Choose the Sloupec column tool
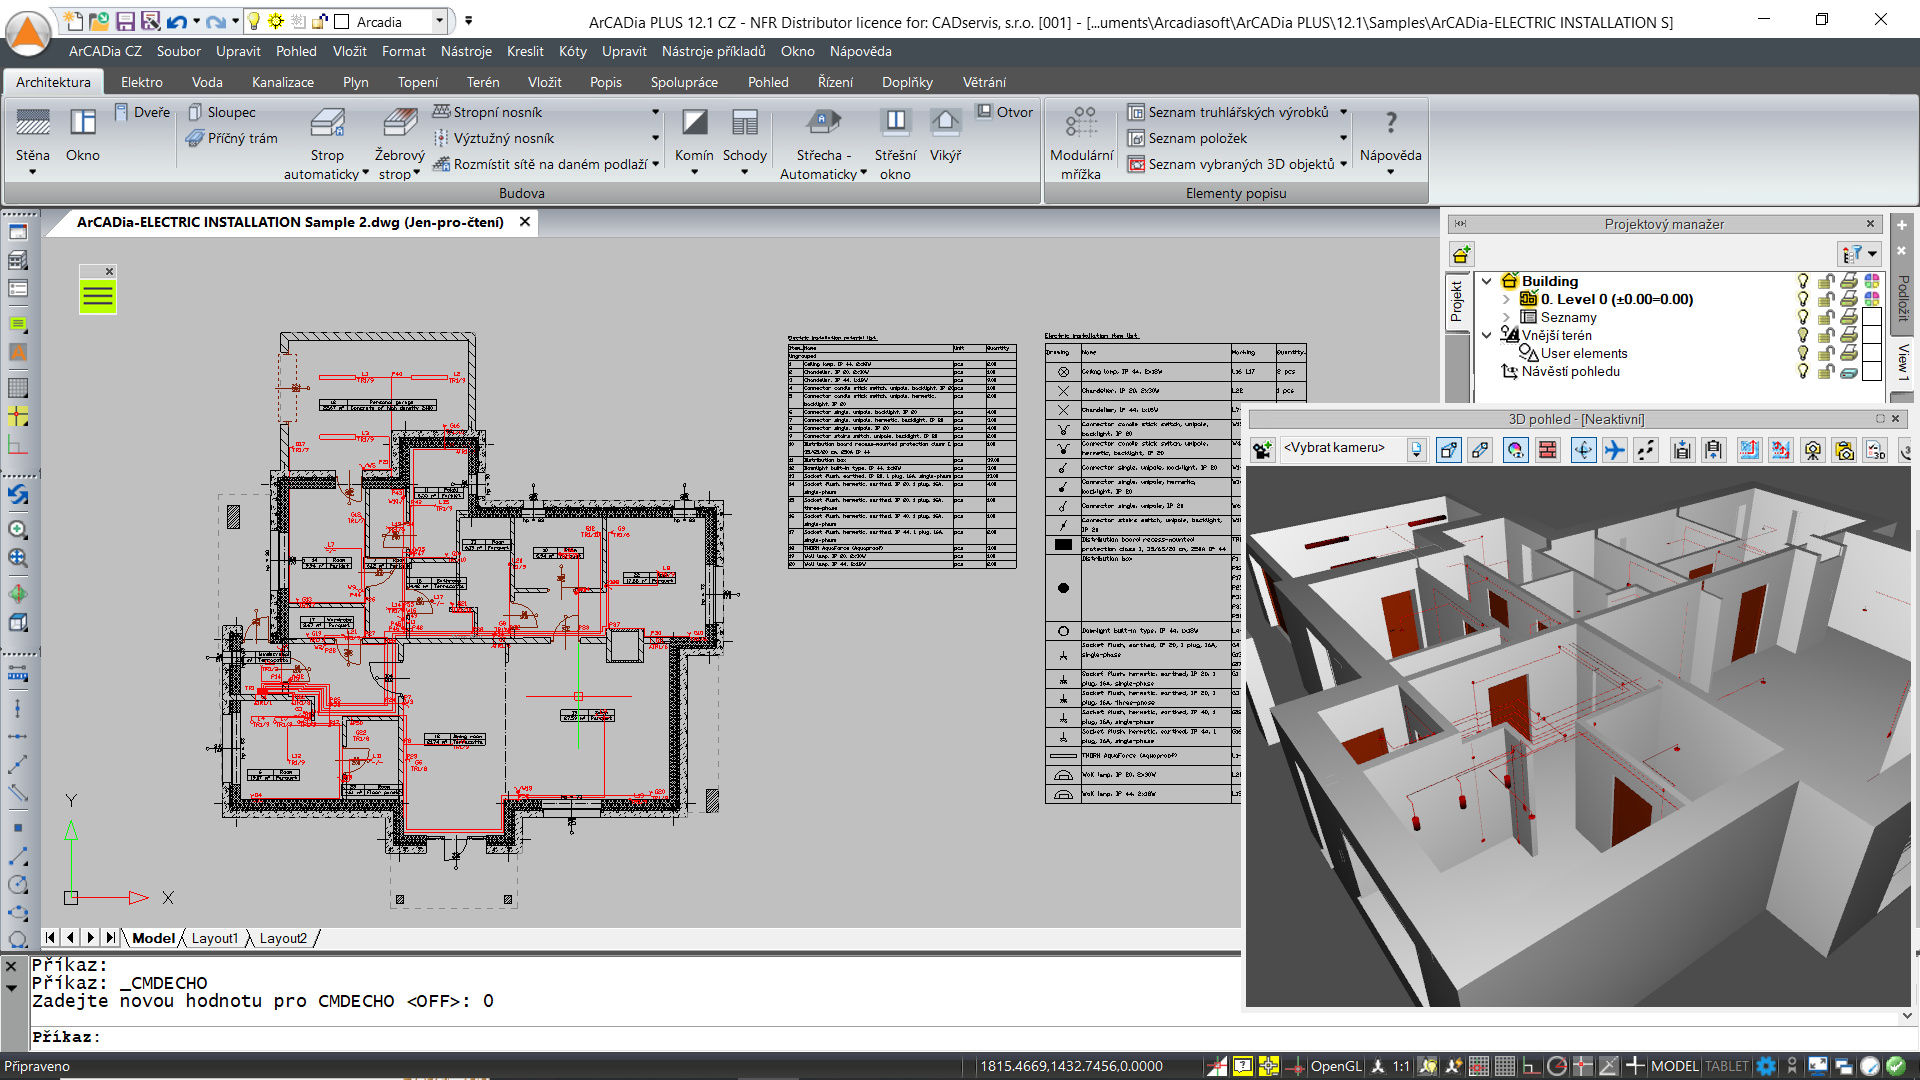 [222, 112]
